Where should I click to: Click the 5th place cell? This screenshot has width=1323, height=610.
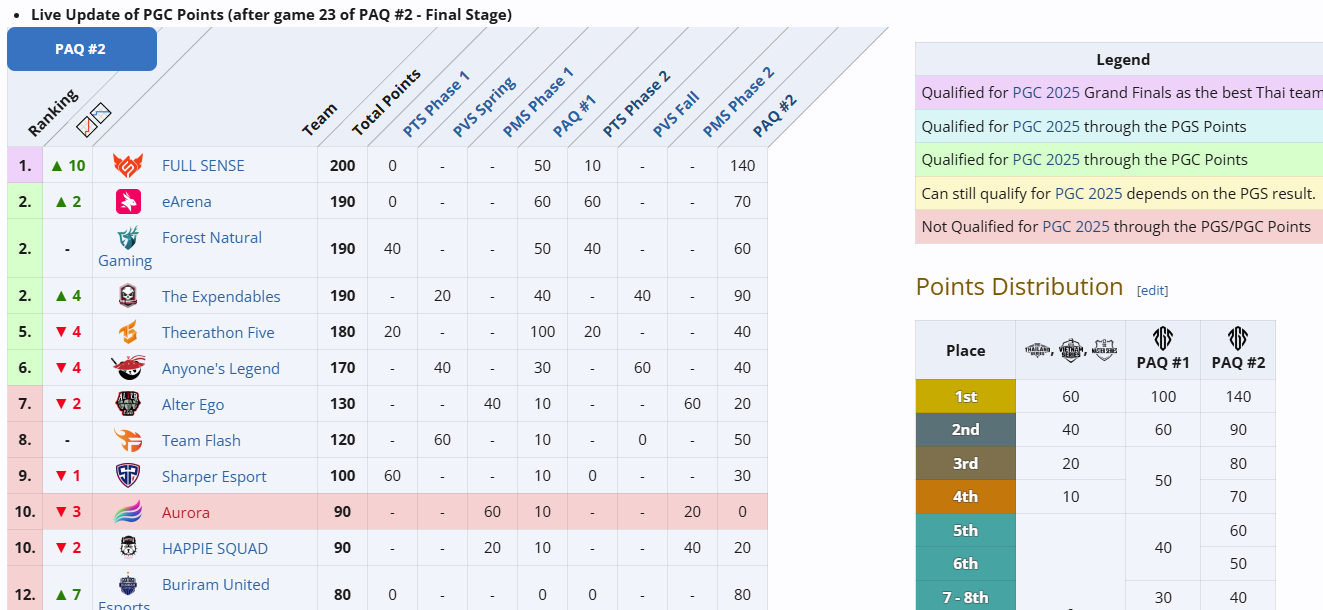965,530
